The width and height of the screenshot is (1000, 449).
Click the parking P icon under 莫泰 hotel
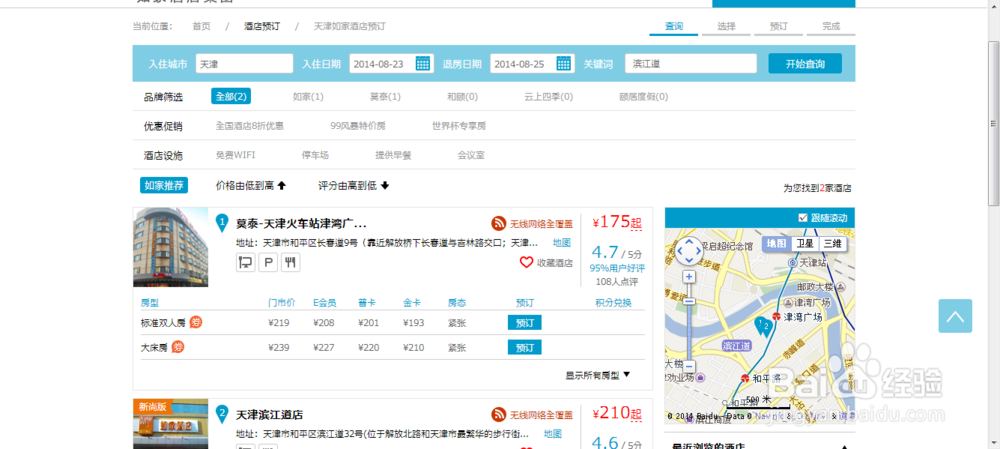point(268,262)
